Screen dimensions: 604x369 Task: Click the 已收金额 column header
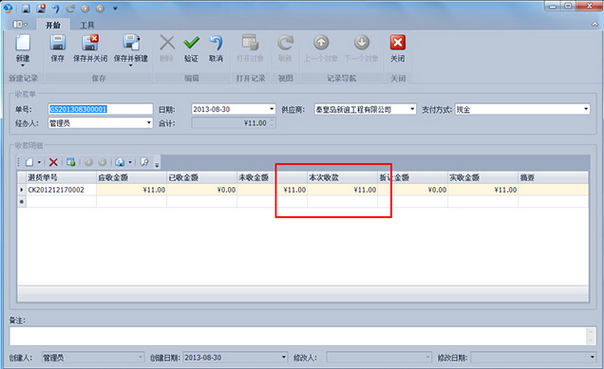click(202, 177)
